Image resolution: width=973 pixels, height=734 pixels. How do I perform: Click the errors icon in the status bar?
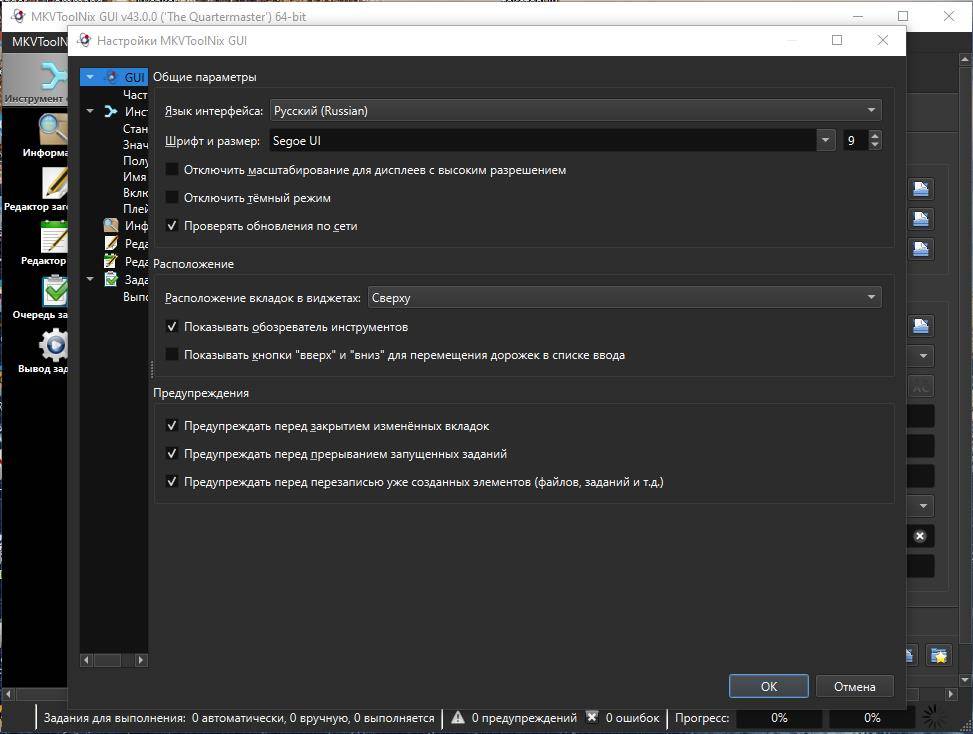(x=592, y=717)
